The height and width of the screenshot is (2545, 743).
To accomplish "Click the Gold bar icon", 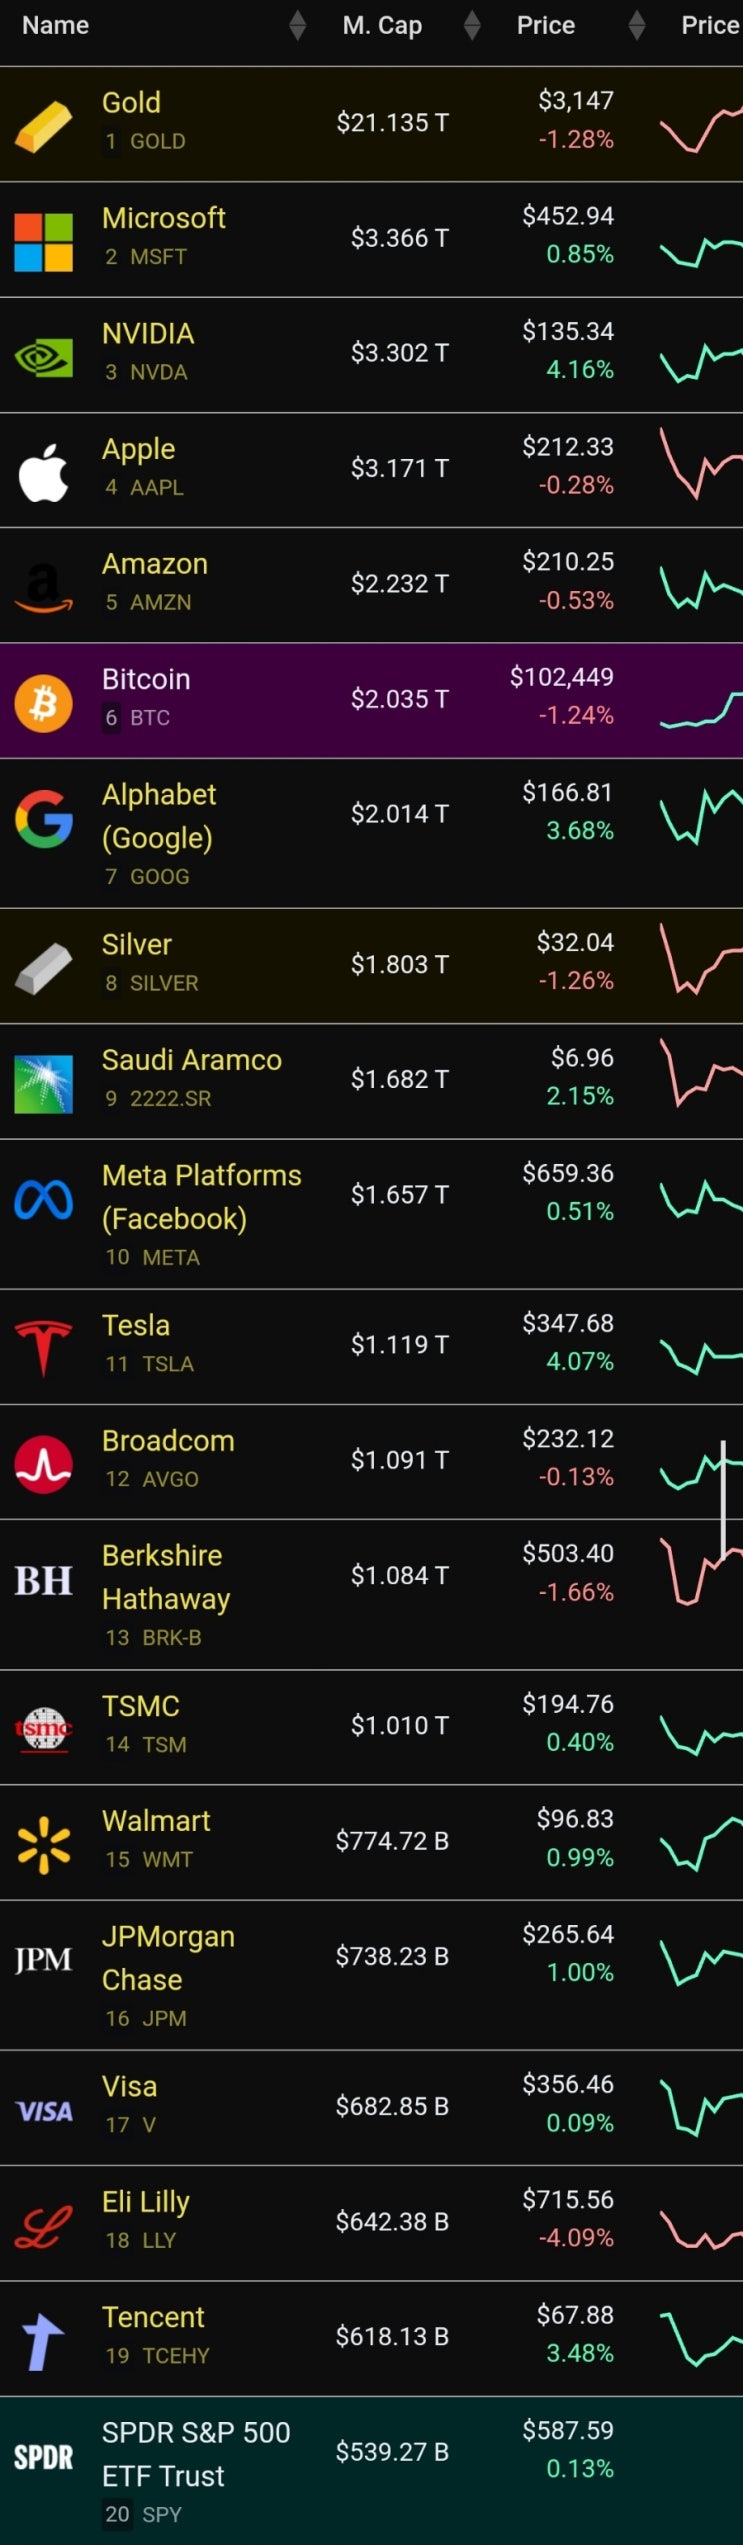I will 43,126.
